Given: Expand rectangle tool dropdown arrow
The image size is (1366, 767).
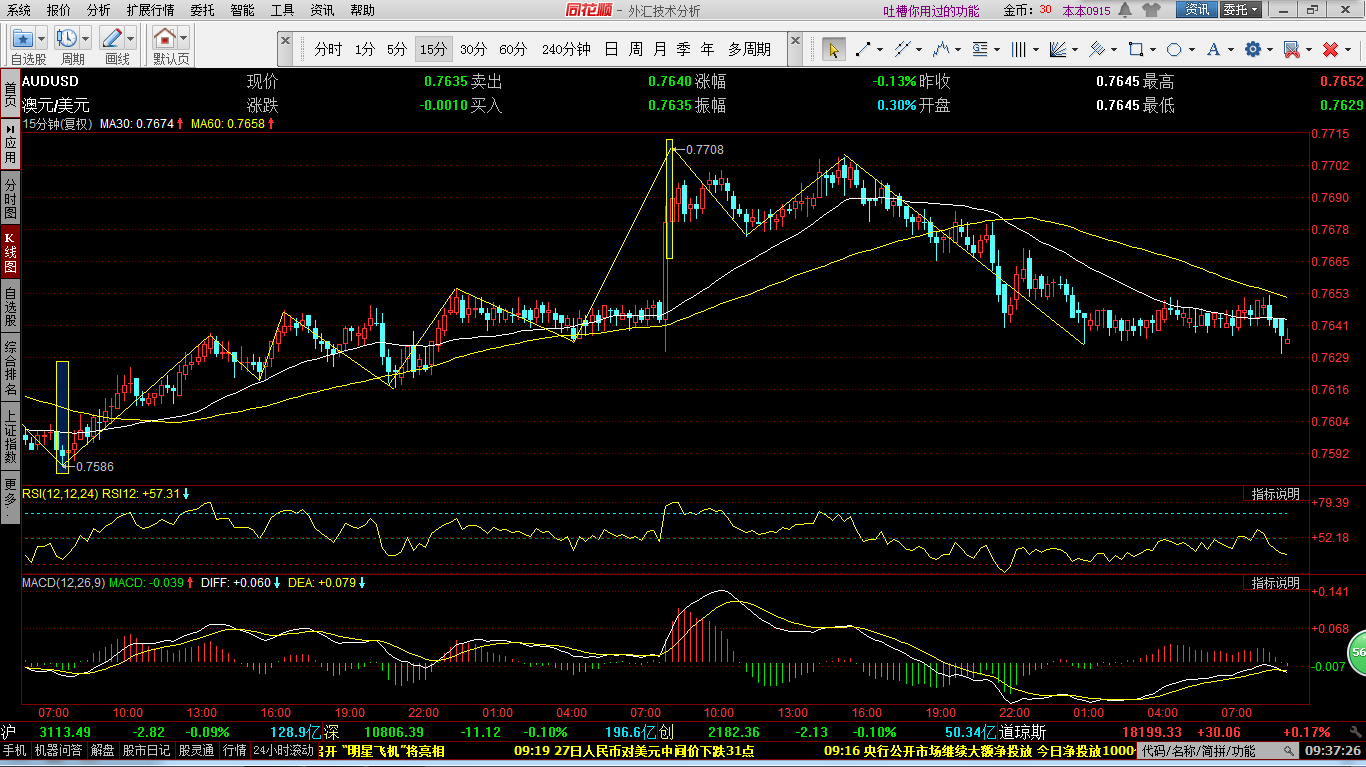Looking at the screenshot, I should 1152,49.
